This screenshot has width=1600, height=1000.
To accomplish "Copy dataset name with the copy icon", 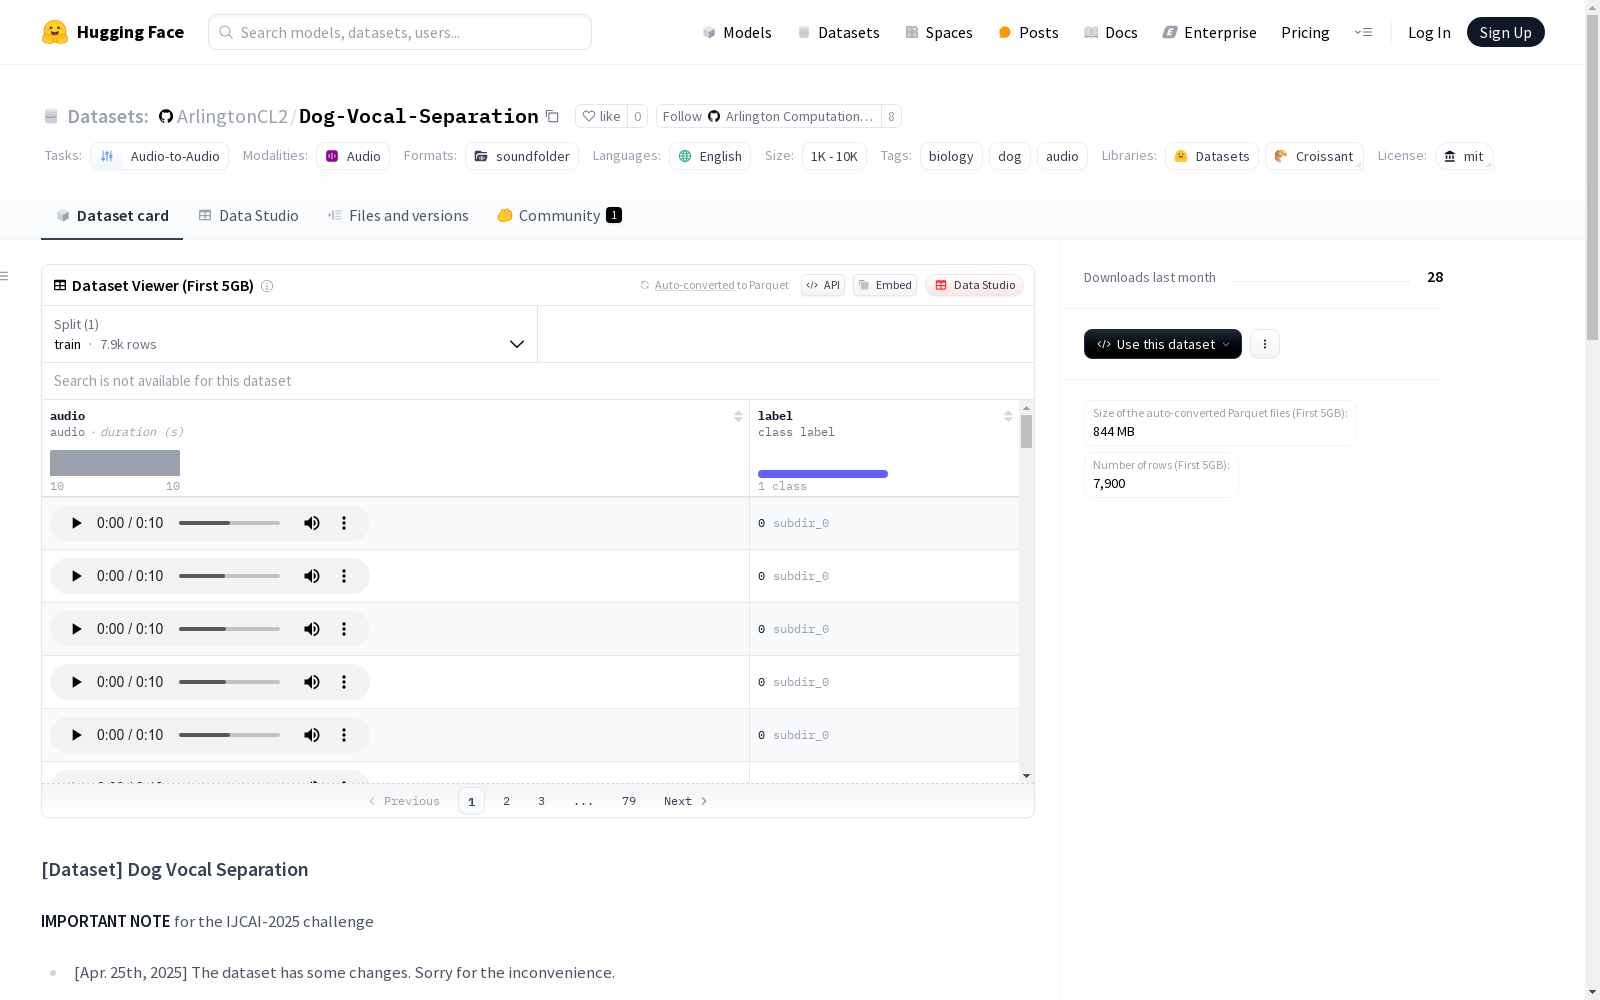I will click(552, 116).
